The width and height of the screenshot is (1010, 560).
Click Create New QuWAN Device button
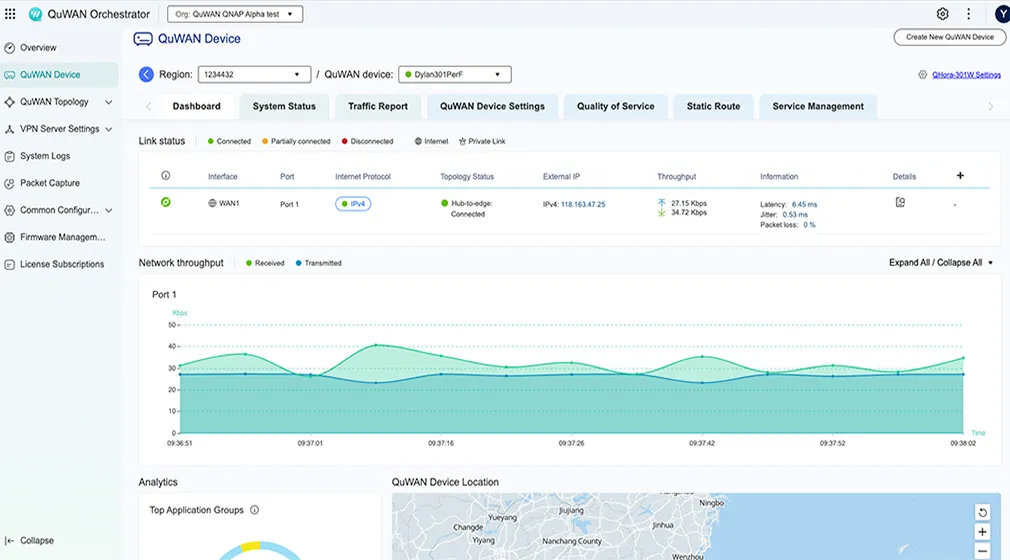click(949, 37)
